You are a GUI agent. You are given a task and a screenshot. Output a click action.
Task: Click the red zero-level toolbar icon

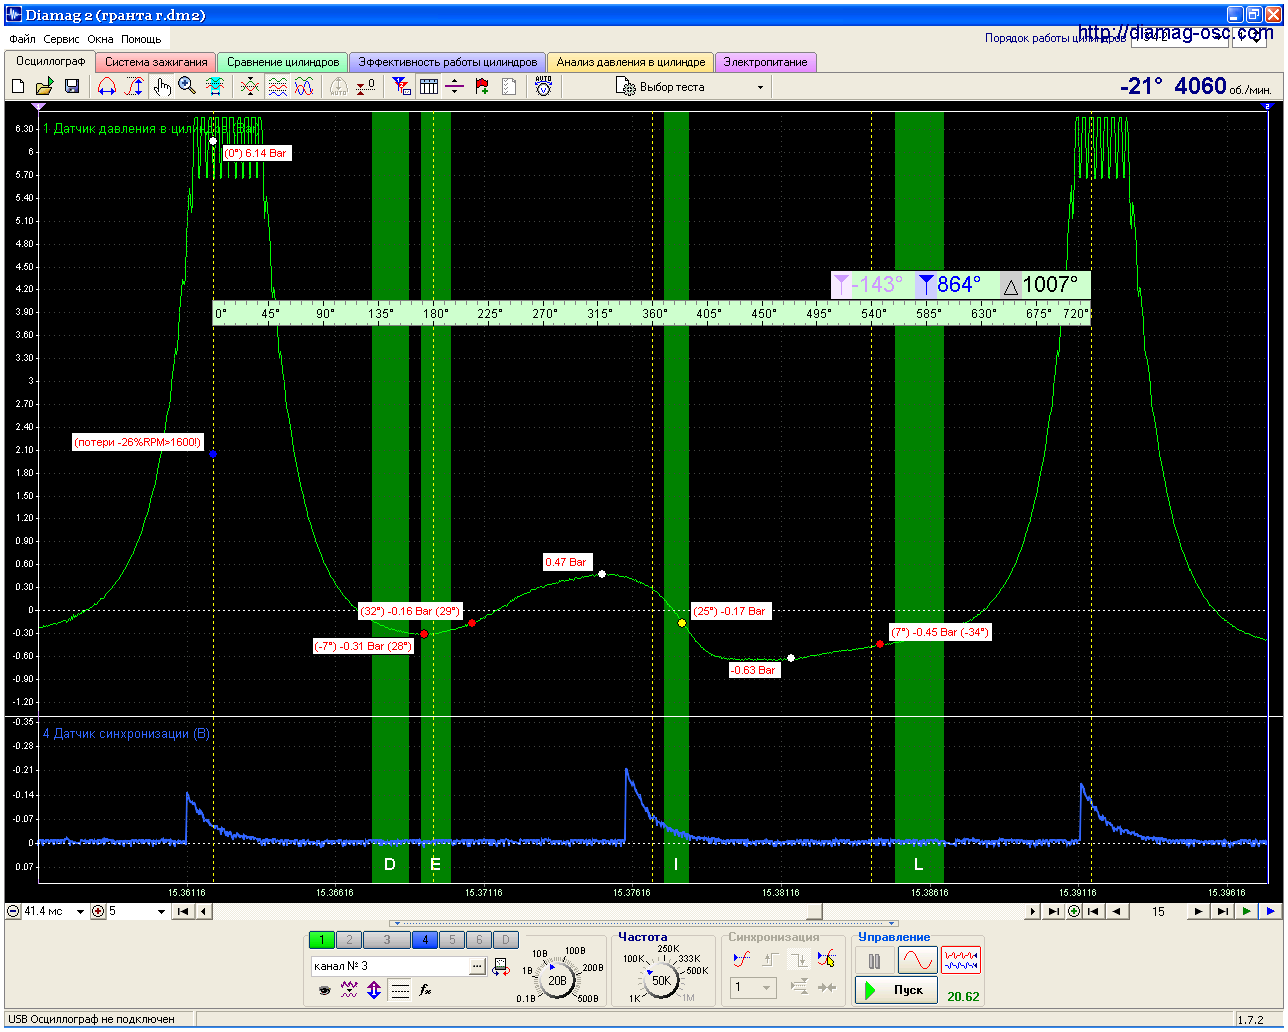366,87
